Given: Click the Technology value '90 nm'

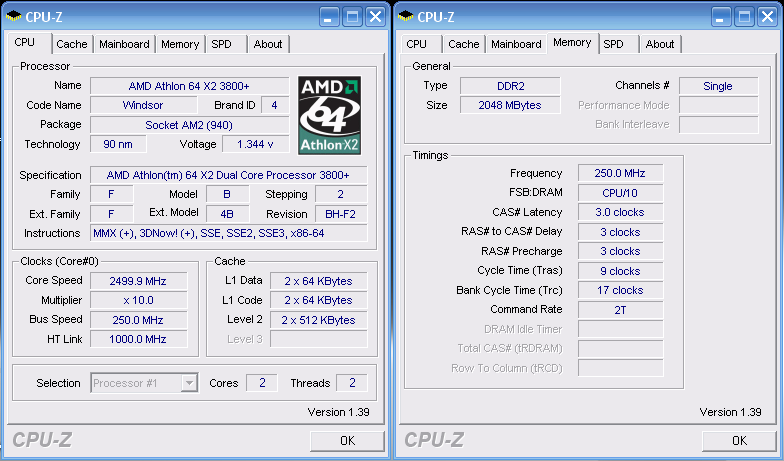Looking at the screenshot, I should (118, 144).
